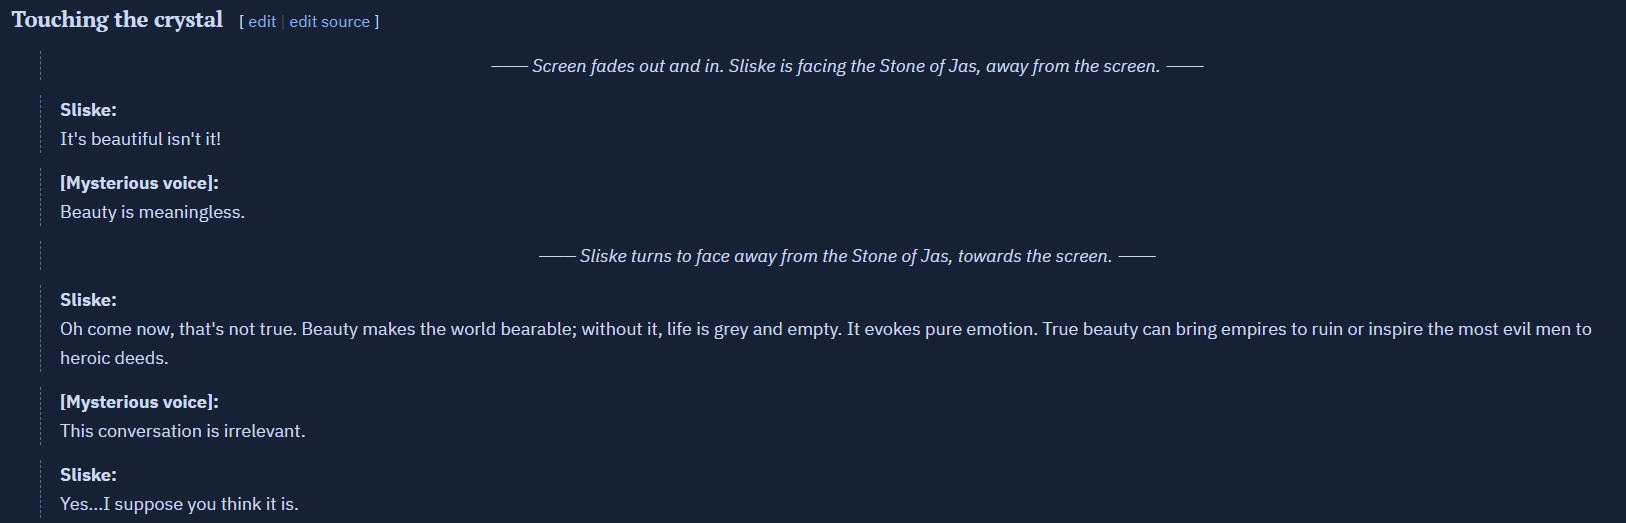Select the line 'This conversation is irrelevant.'

click(x=183, y=431)
